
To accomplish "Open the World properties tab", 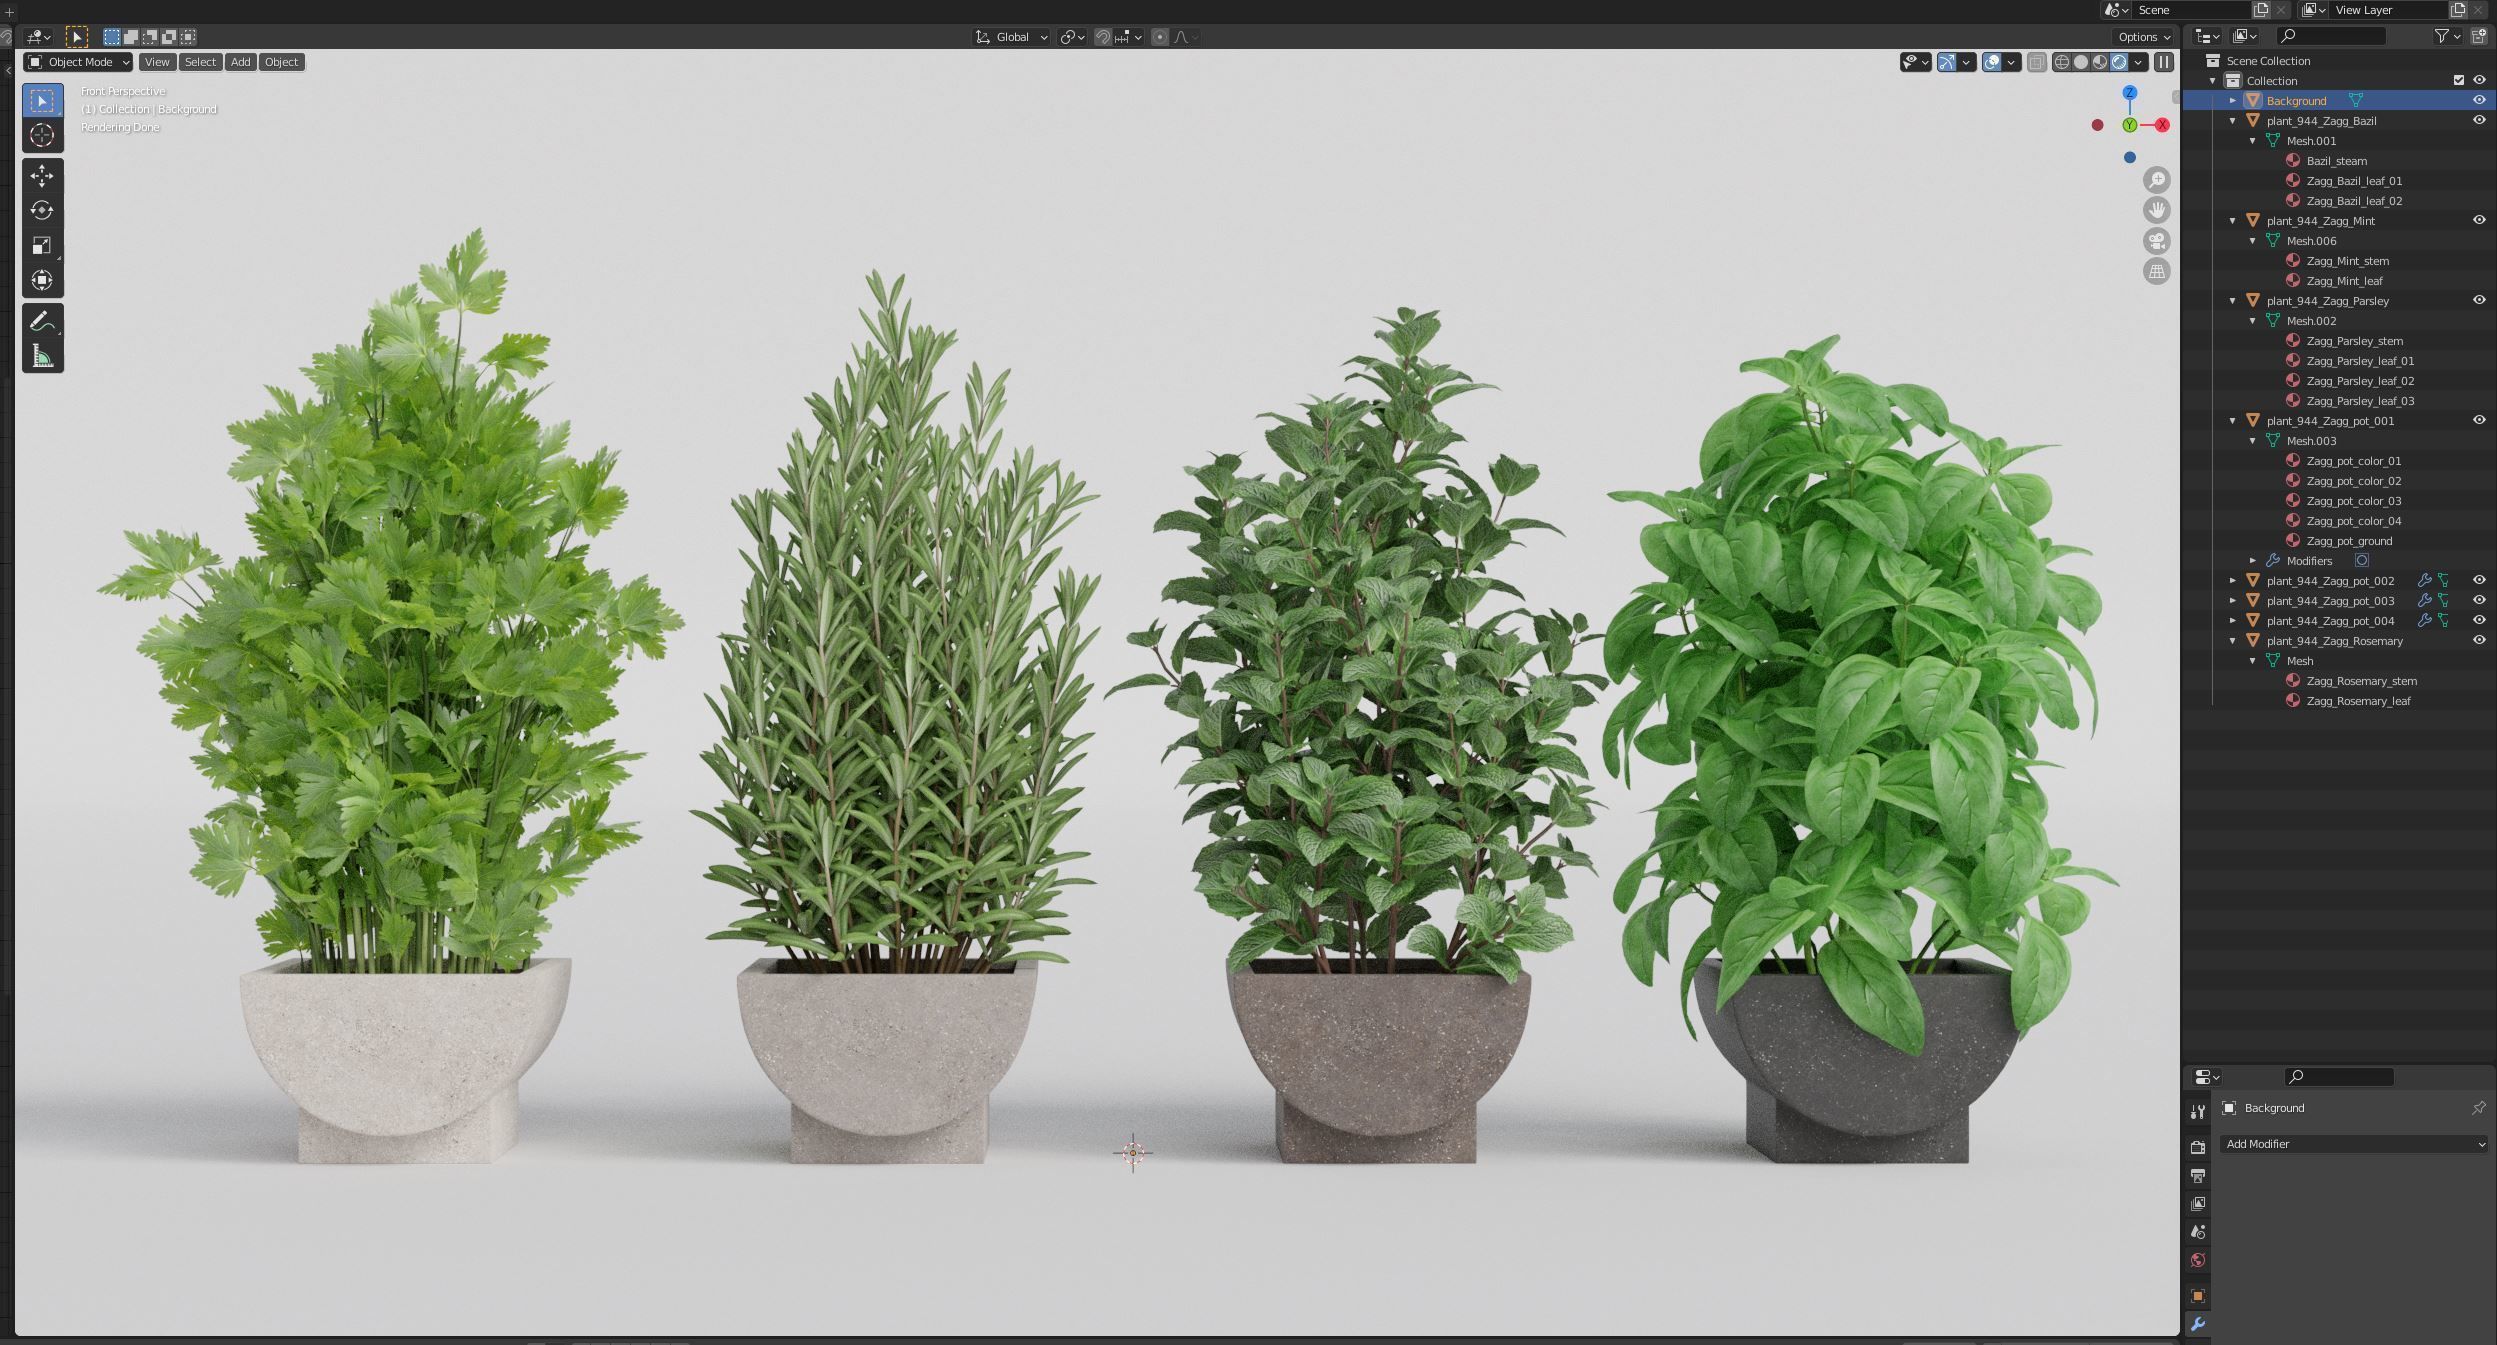I will pyautogui.click(x=2198, y=1260).
